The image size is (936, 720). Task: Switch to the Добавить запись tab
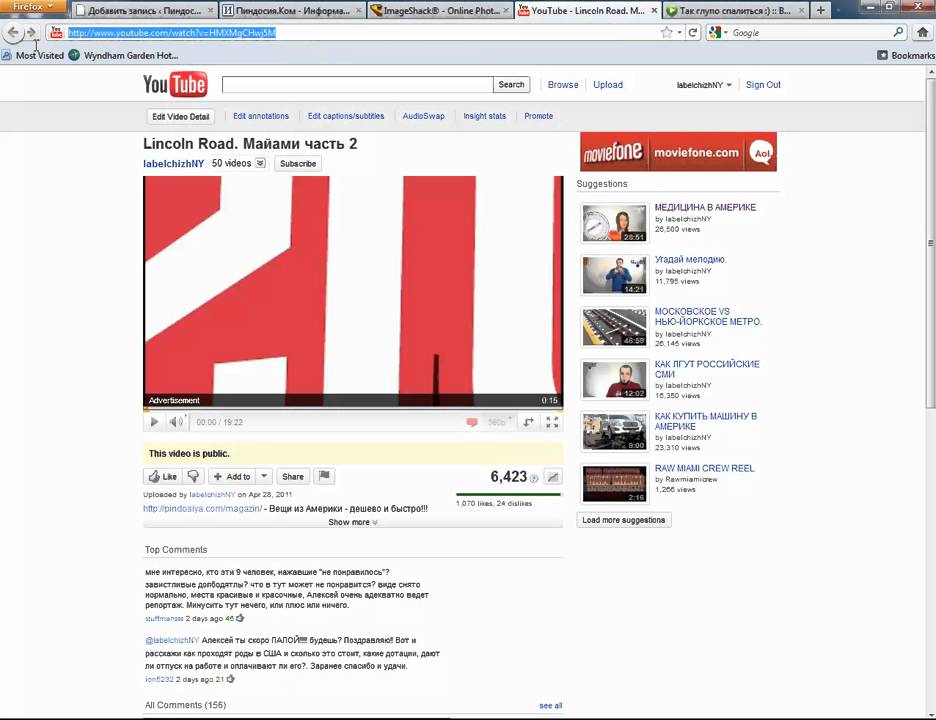pos(144,11)
